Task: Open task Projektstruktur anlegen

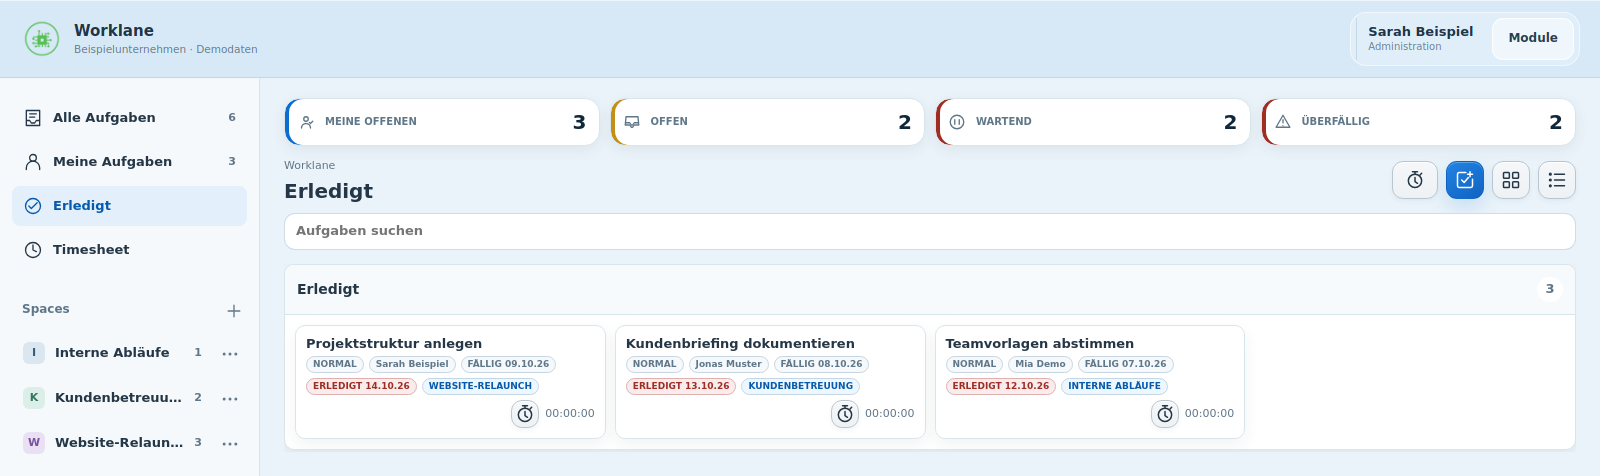Action: point(394,343)
